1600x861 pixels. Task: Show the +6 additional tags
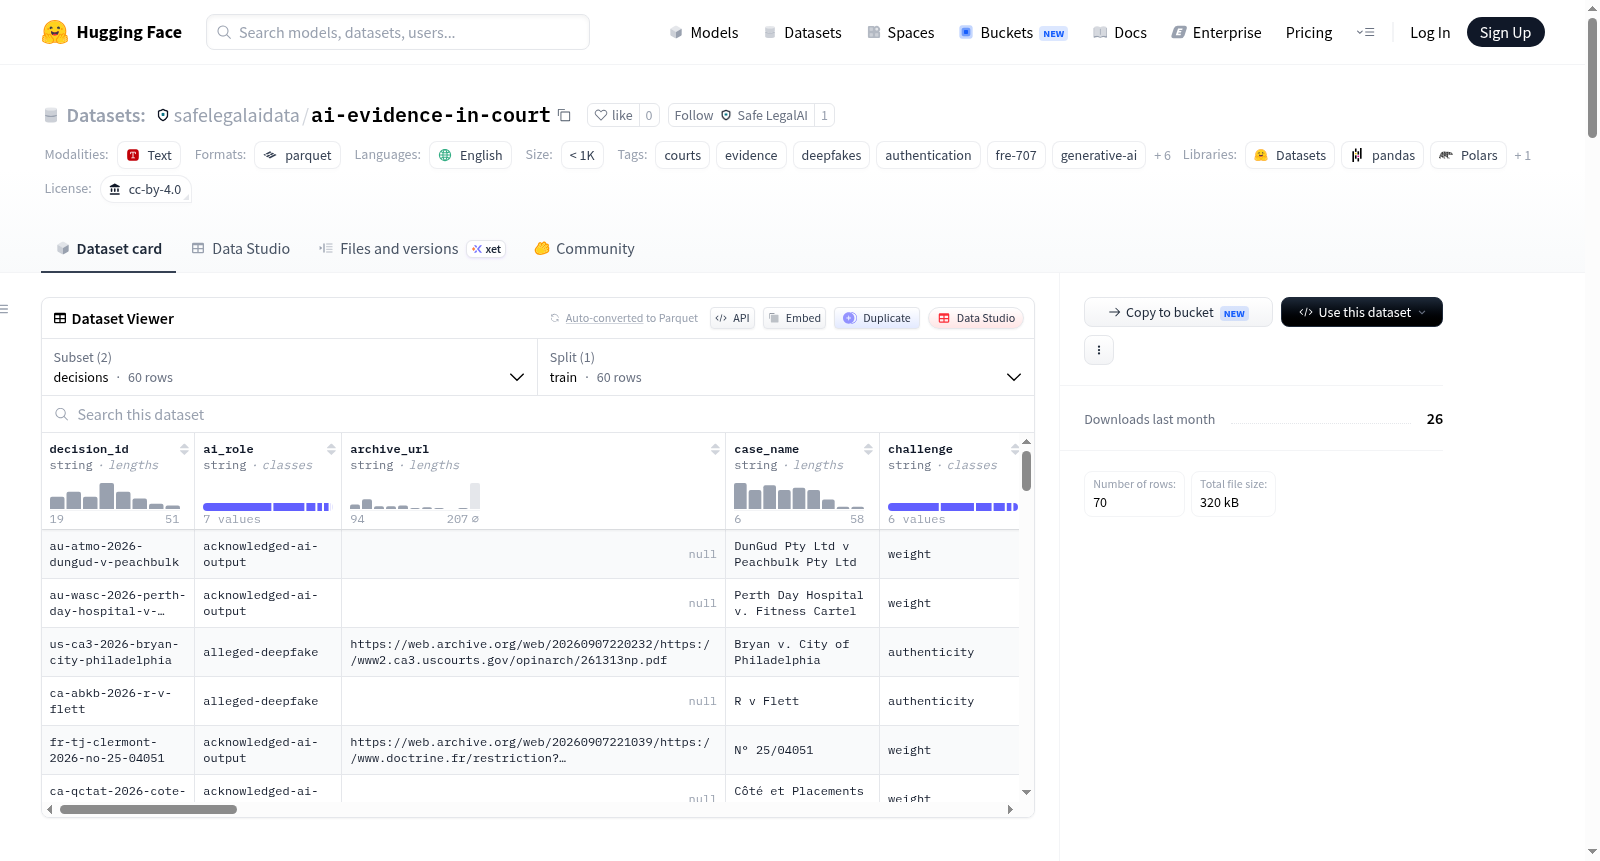coord(1162,155)
